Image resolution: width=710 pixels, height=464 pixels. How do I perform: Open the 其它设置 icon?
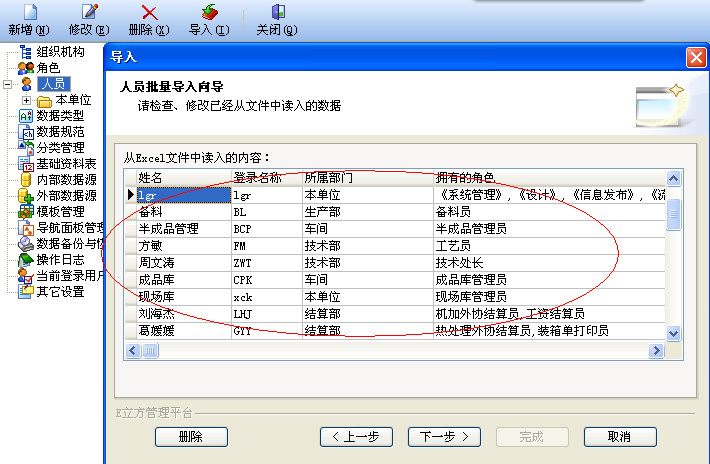[26, 292]
